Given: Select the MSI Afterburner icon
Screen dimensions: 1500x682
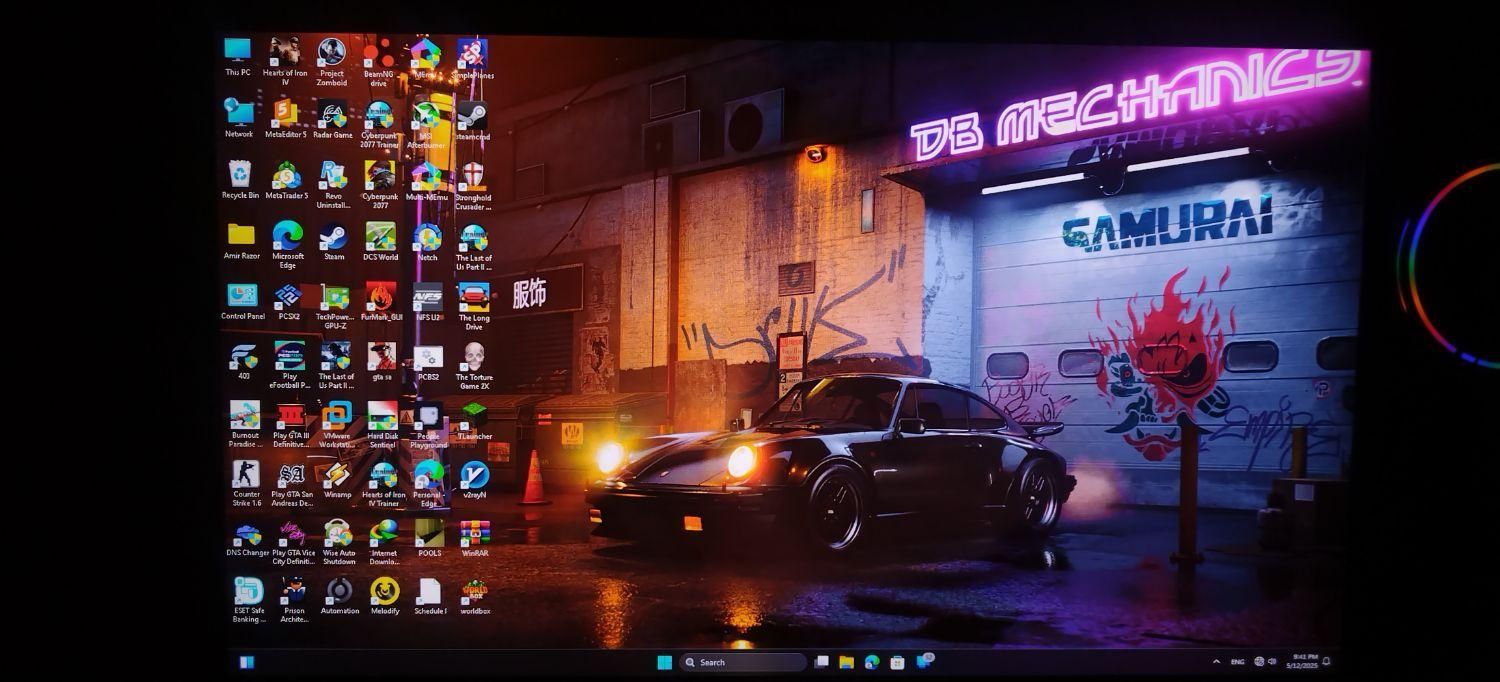Looking at the screenshot, I should (x=426, y=124).
